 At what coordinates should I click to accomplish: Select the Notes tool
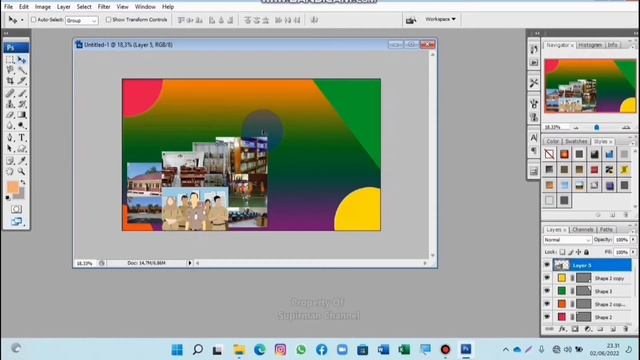[10, 161]
